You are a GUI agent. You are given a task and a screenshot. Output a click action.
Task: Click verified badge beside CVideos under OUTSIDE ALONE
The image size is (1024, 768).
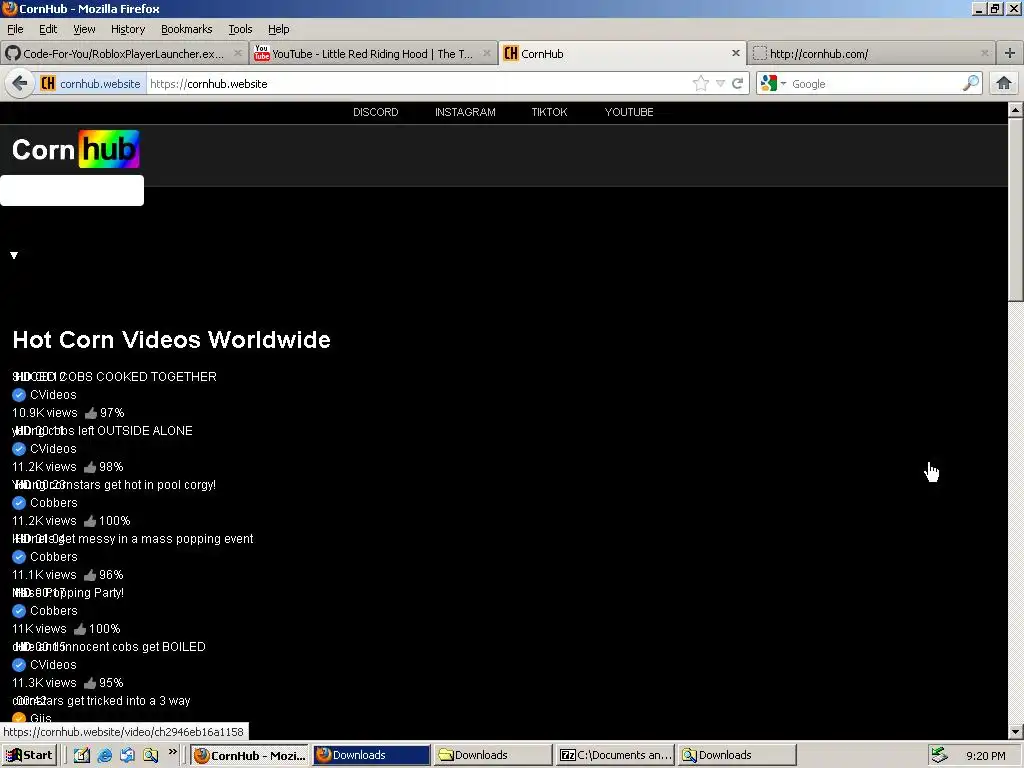coord(19,449)
